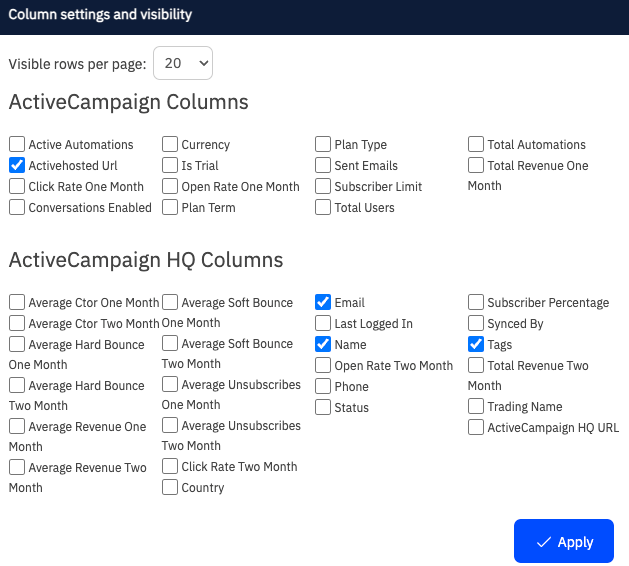This screenshot has width=629, height=566.
Task: Show the Country column
Action: (x=170, y=487)
